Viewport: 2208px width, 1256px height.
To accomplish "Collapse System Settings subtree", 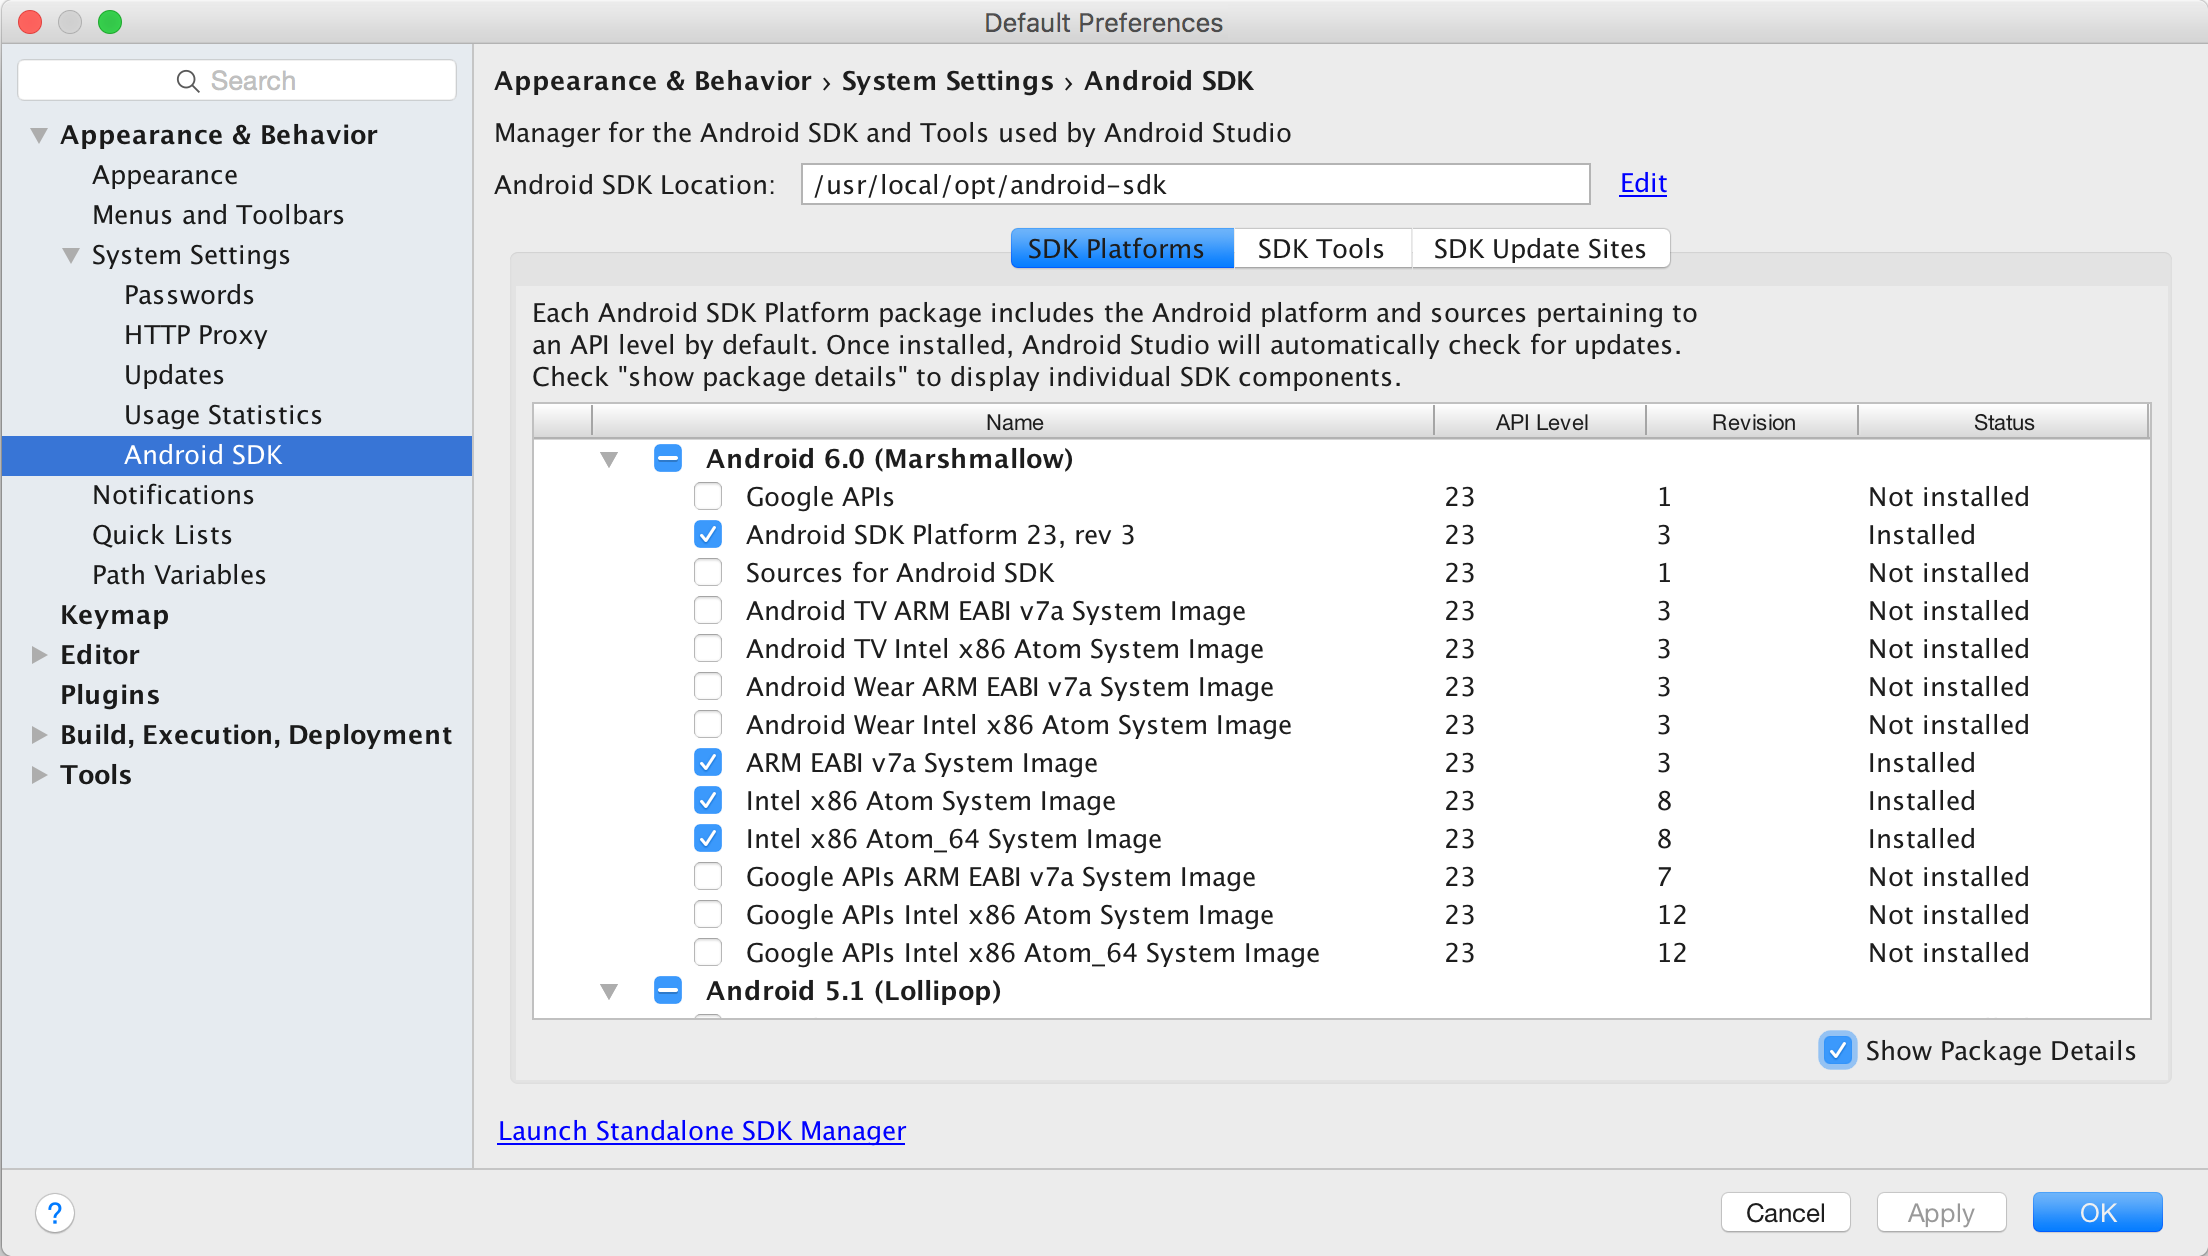I will click(71, 255).
